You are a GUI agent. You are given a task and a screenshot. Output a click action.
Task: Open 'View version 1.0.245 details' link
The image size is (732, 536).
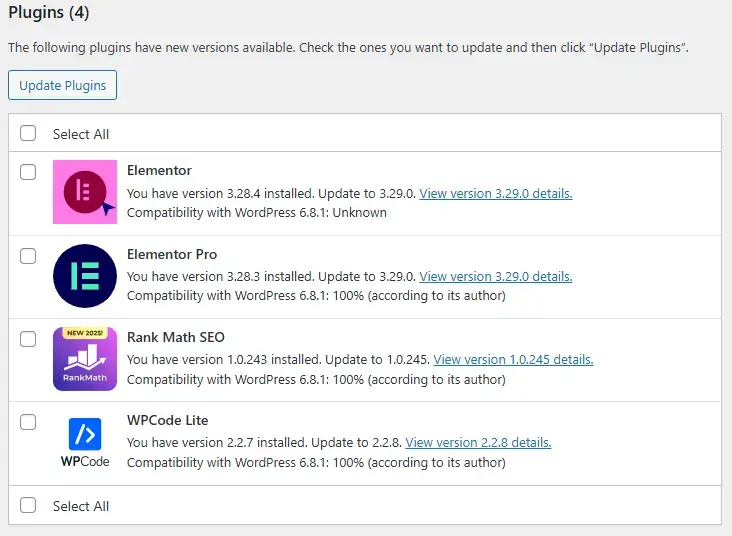(x=513, y=360)
